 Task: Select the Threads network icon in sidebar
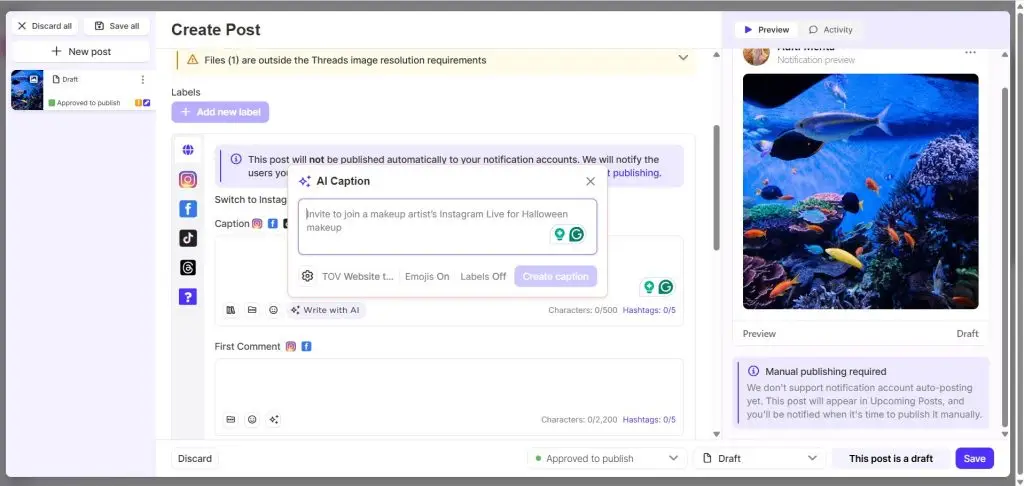tap(188, 268)
